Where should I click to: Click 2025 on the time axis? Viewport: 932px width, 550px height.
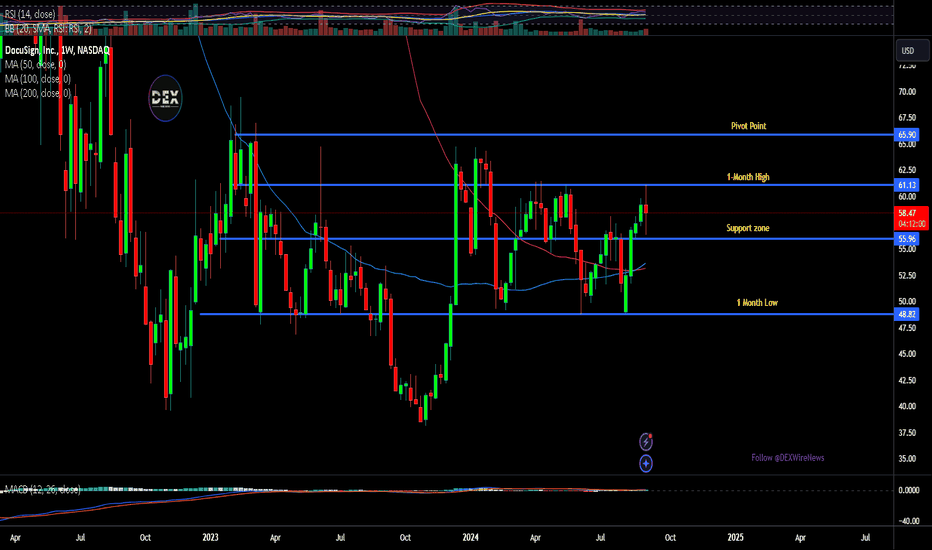click(735, 537)
